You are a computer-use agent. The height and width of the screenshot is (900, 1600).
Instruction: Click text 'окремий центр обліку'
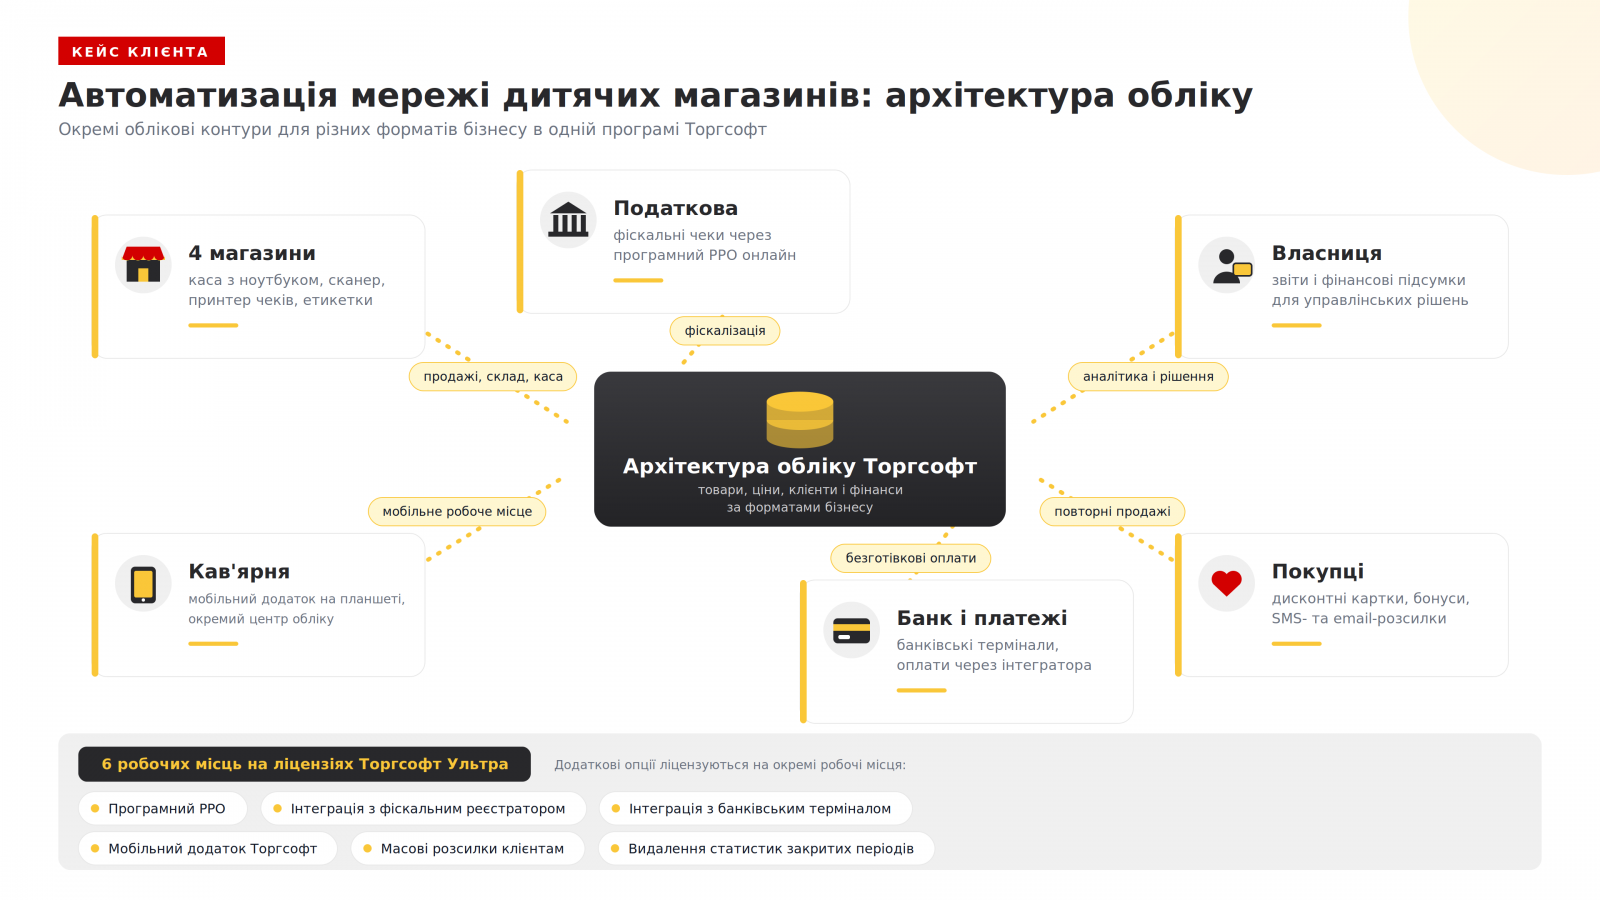[261, 619]
